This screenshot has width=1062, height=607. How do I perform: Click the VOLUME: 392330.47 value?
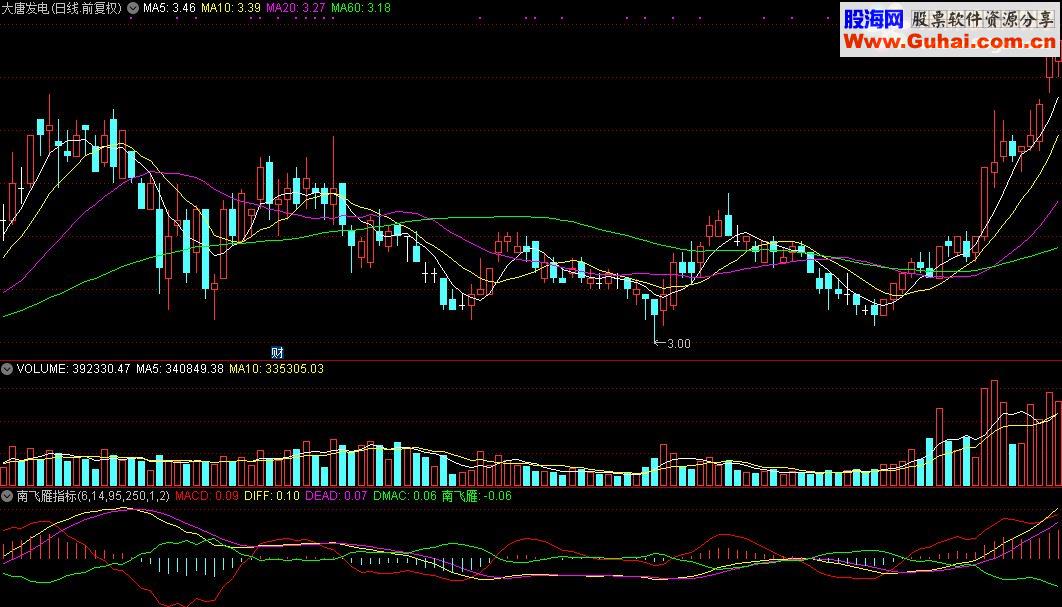click(x=73, y=369)
